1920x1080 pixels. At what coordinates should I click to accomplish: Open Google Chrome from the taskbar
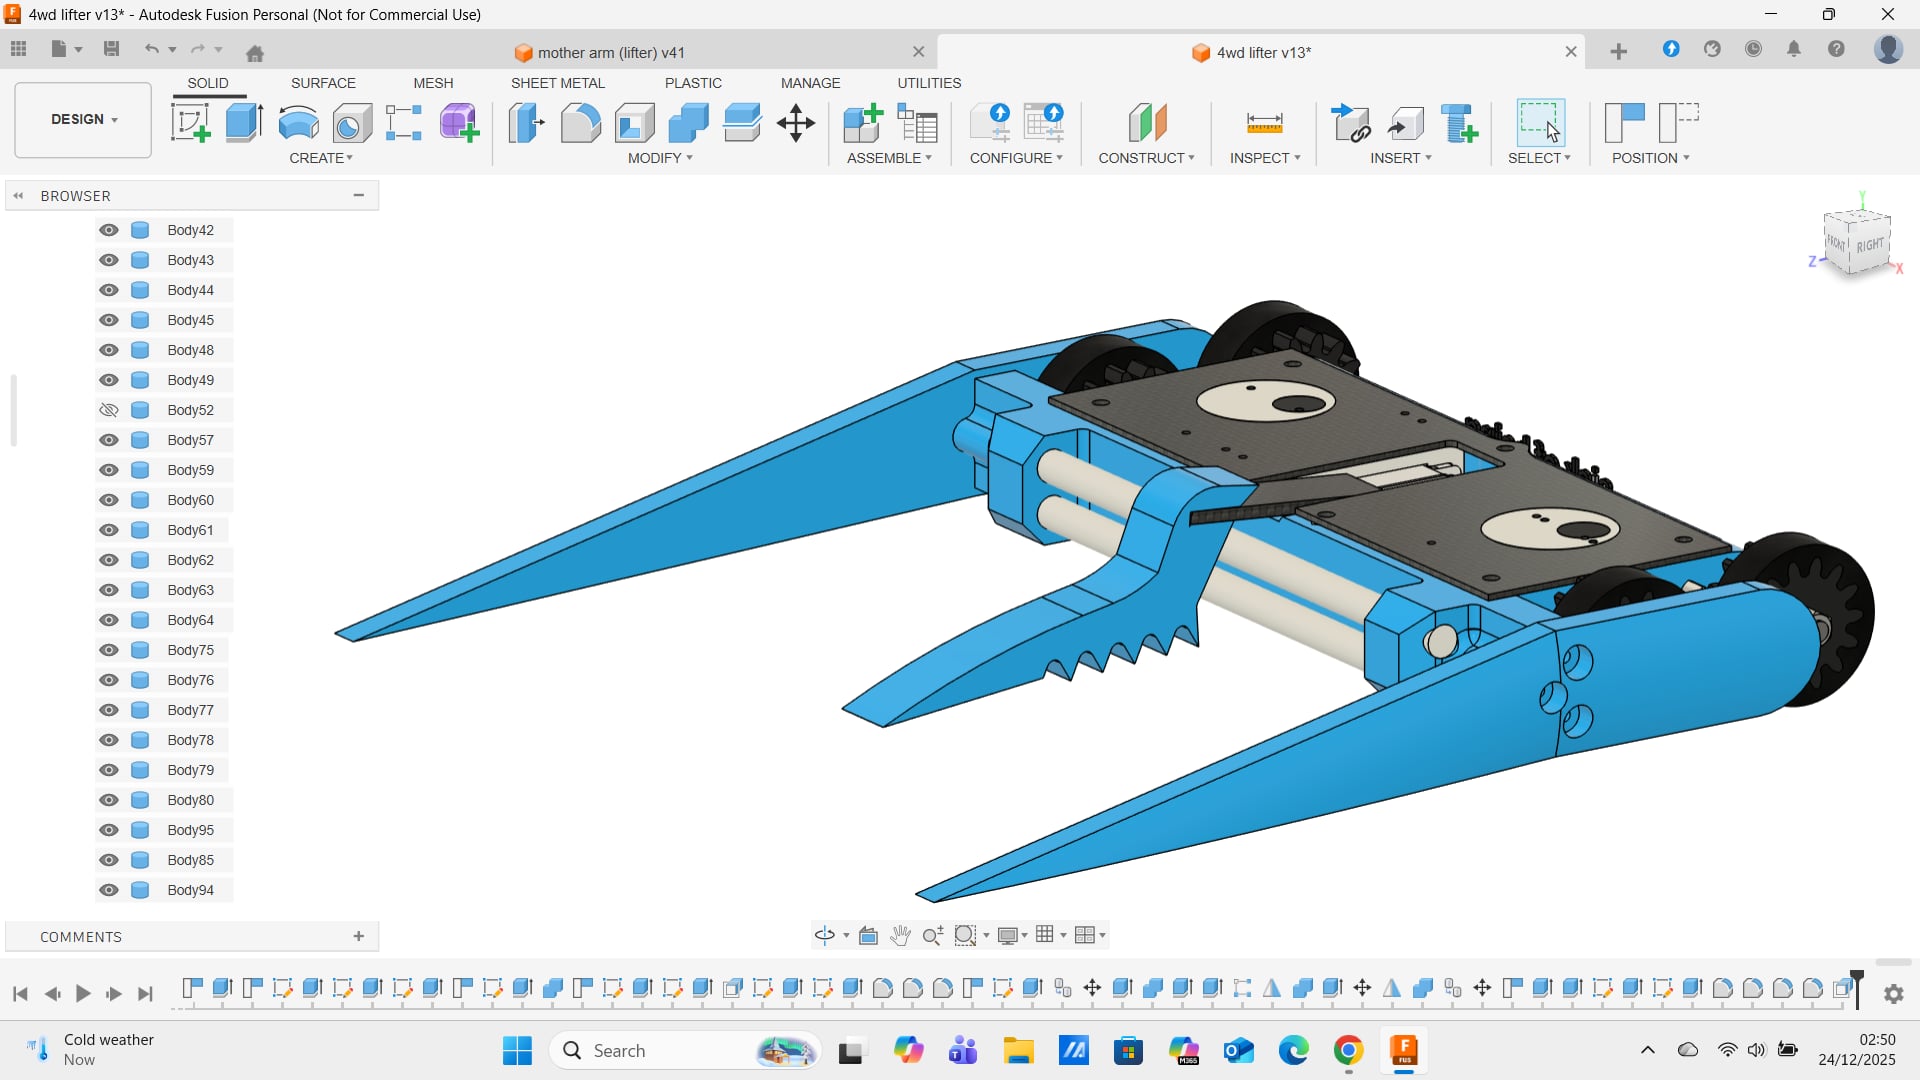1348,1051
